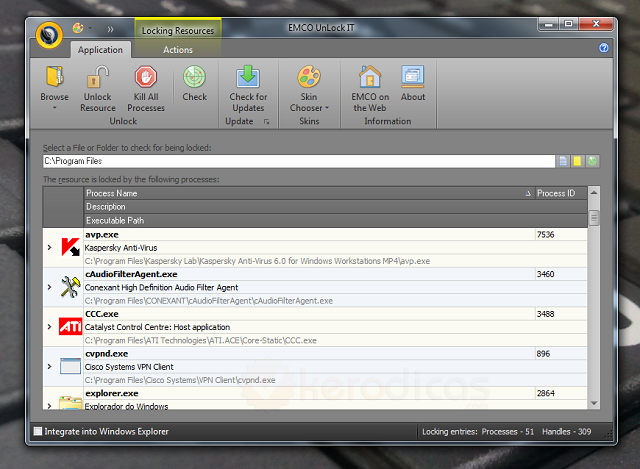Sort by the Process Name column header
The height and width of the screenshot is (469, 640).
[309, 193]
